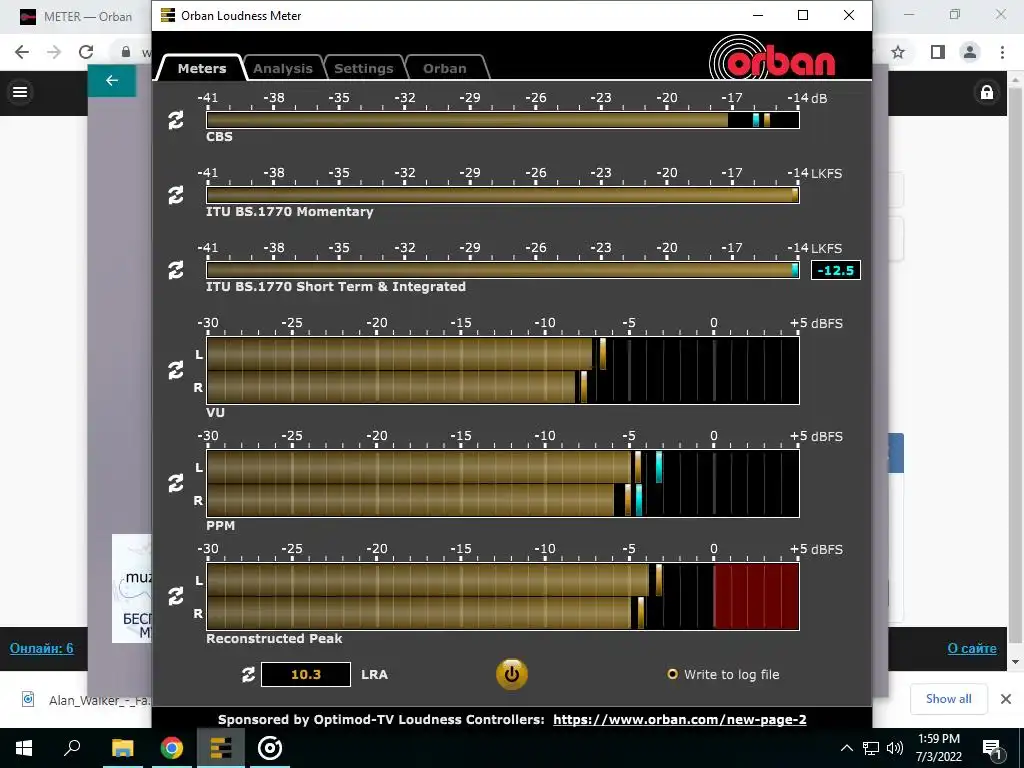Open the volume control in system tray
This screenshot has width=1024, height=768.
895,748
